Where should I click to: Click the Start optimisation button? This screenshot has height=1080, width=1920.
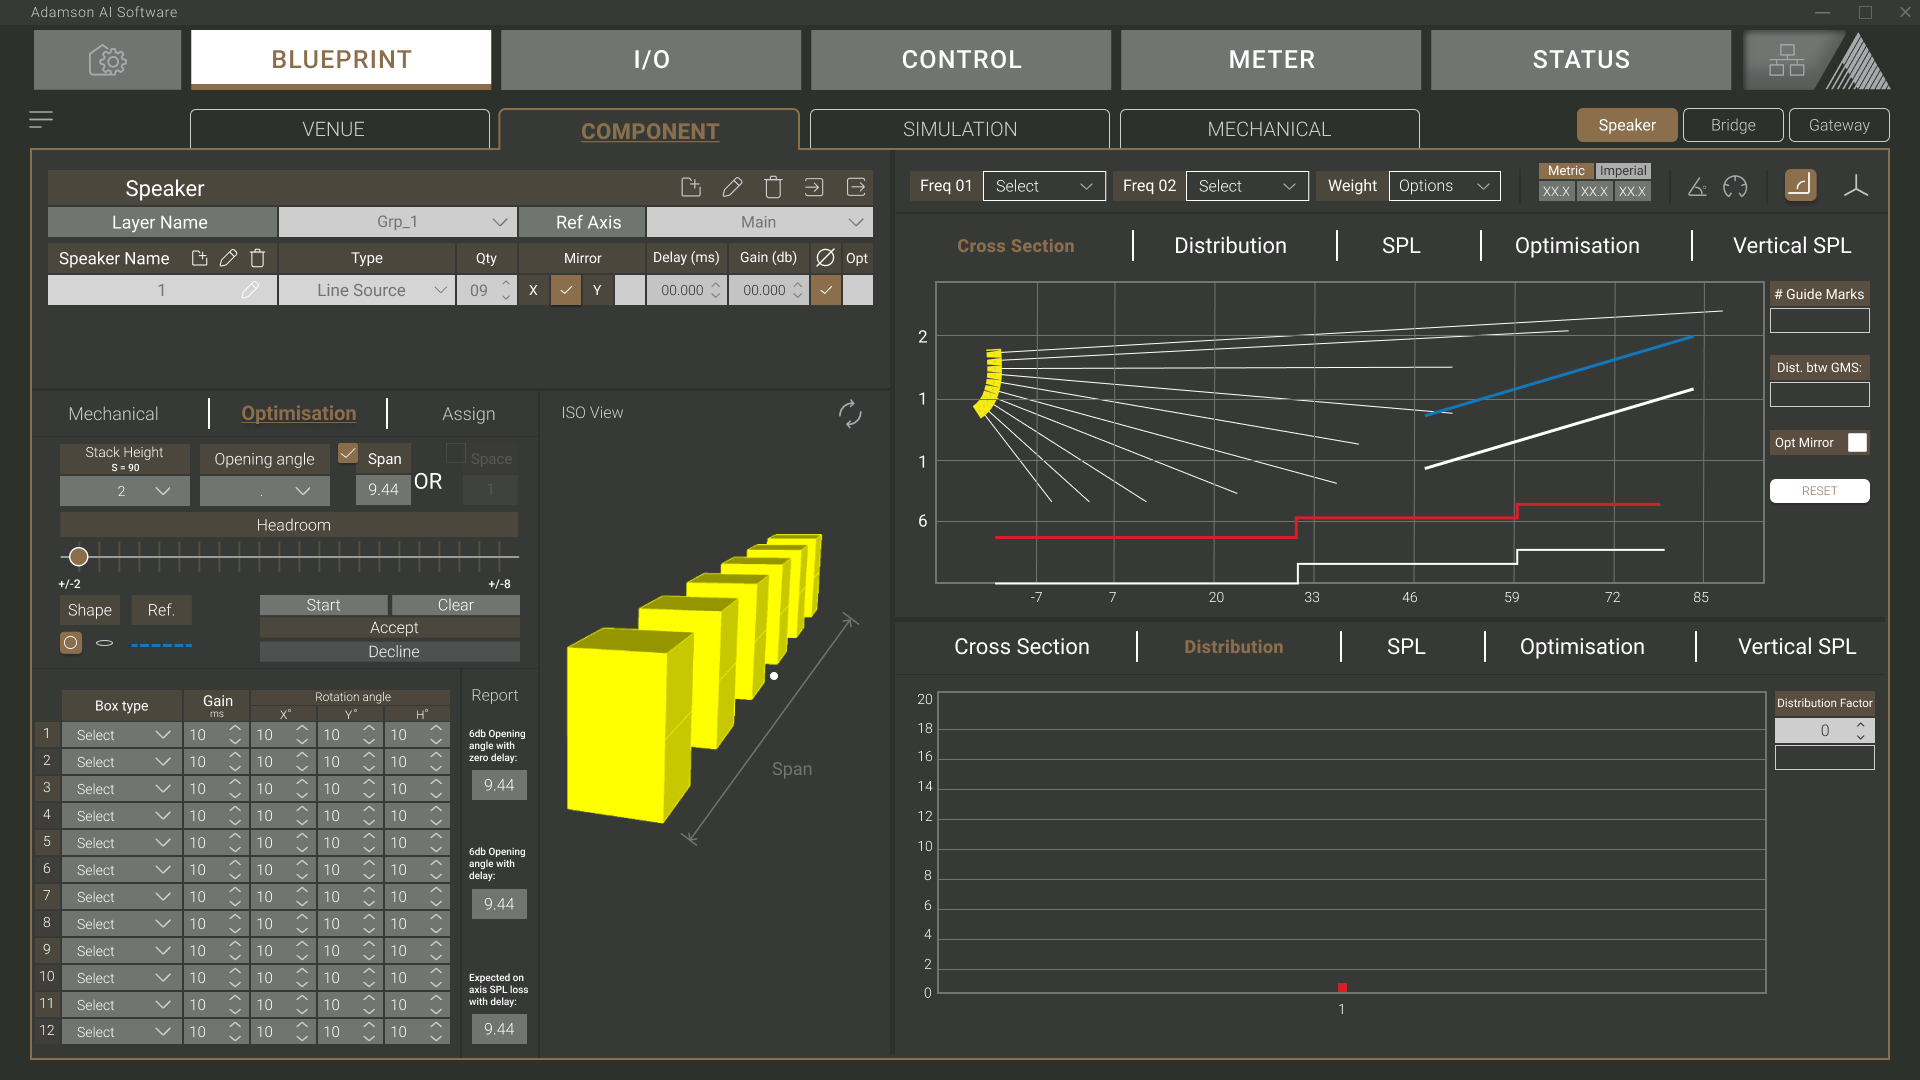pyautogui.click(x=323, y=605)
